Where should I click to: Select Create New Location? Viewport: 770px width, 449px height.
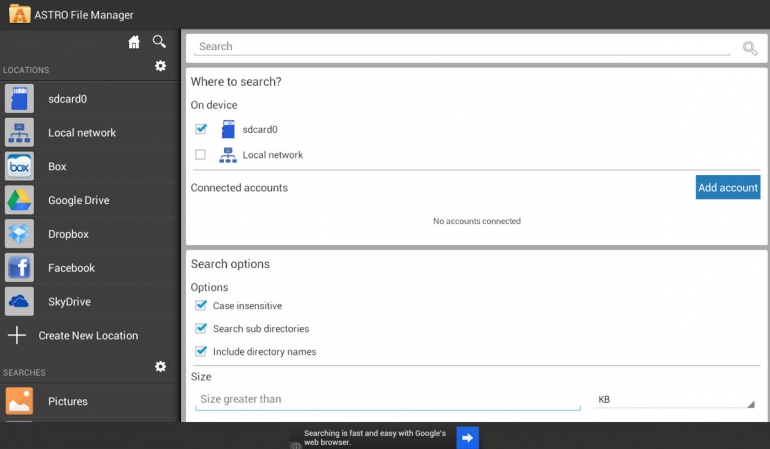click(x=88, y=336)
